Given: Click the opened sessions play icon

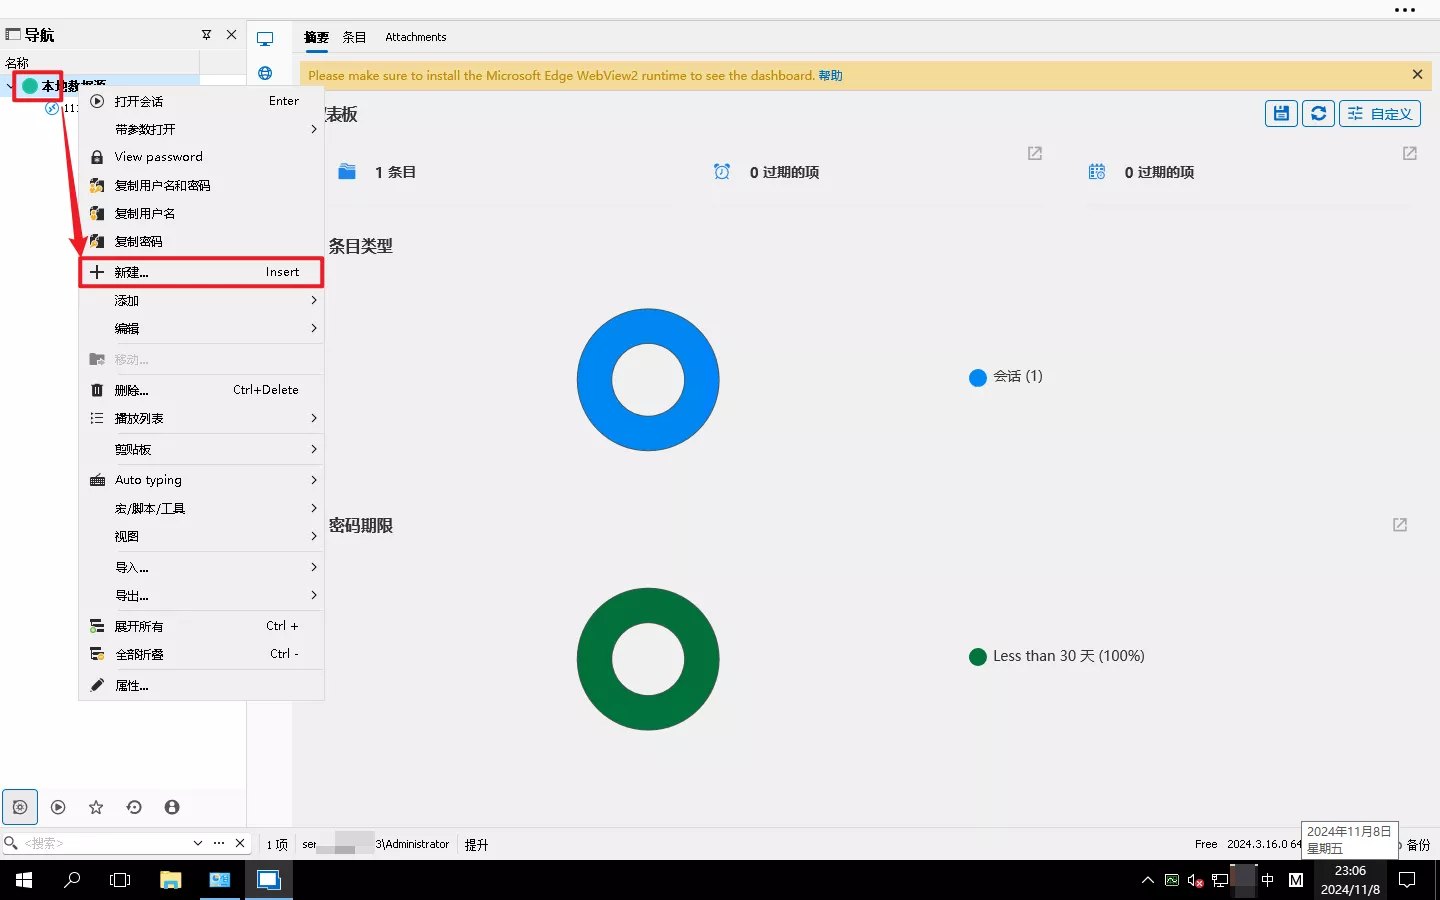Looking at the screenshot, I should click(58, 807).
